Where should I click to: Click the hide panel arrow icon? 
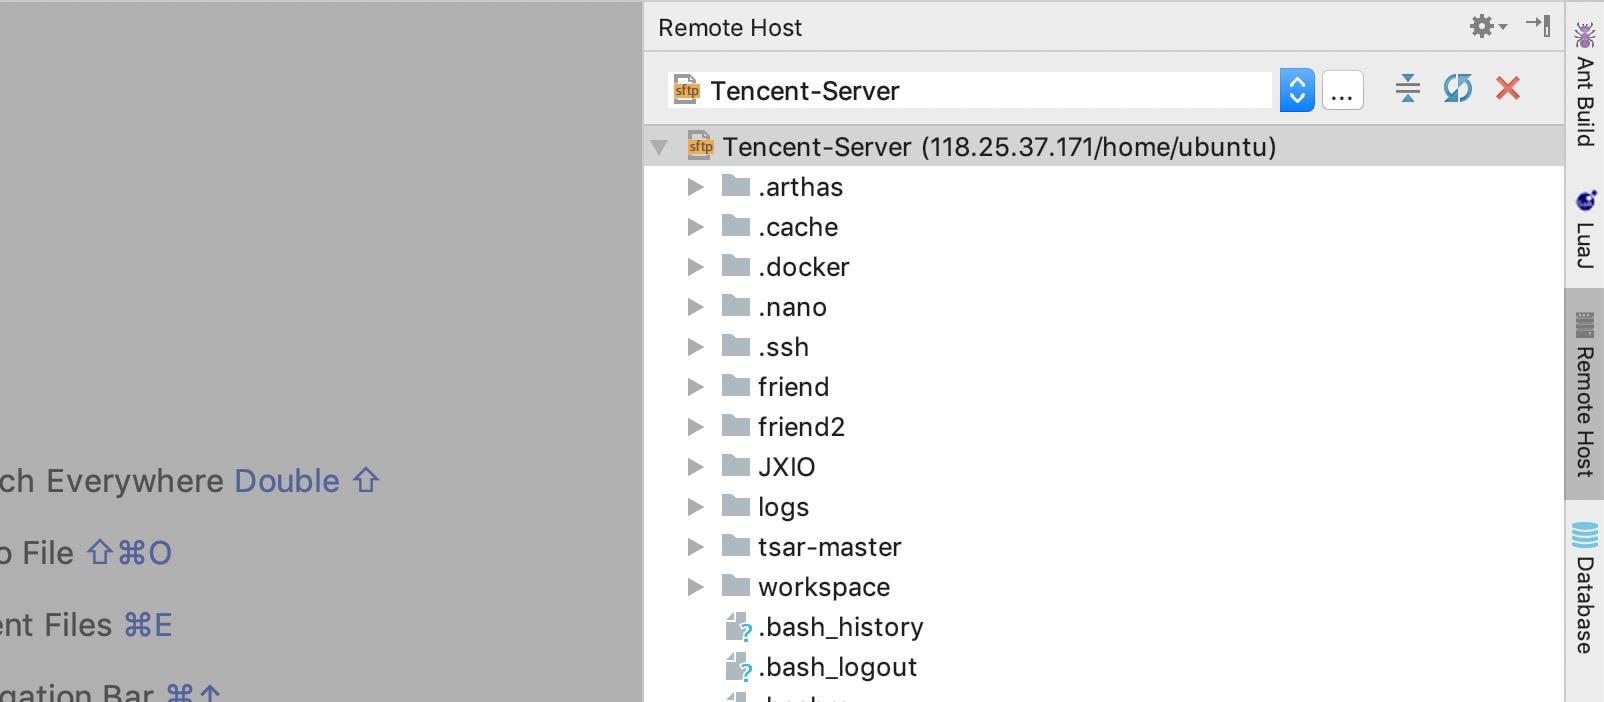click(1538, 26)
